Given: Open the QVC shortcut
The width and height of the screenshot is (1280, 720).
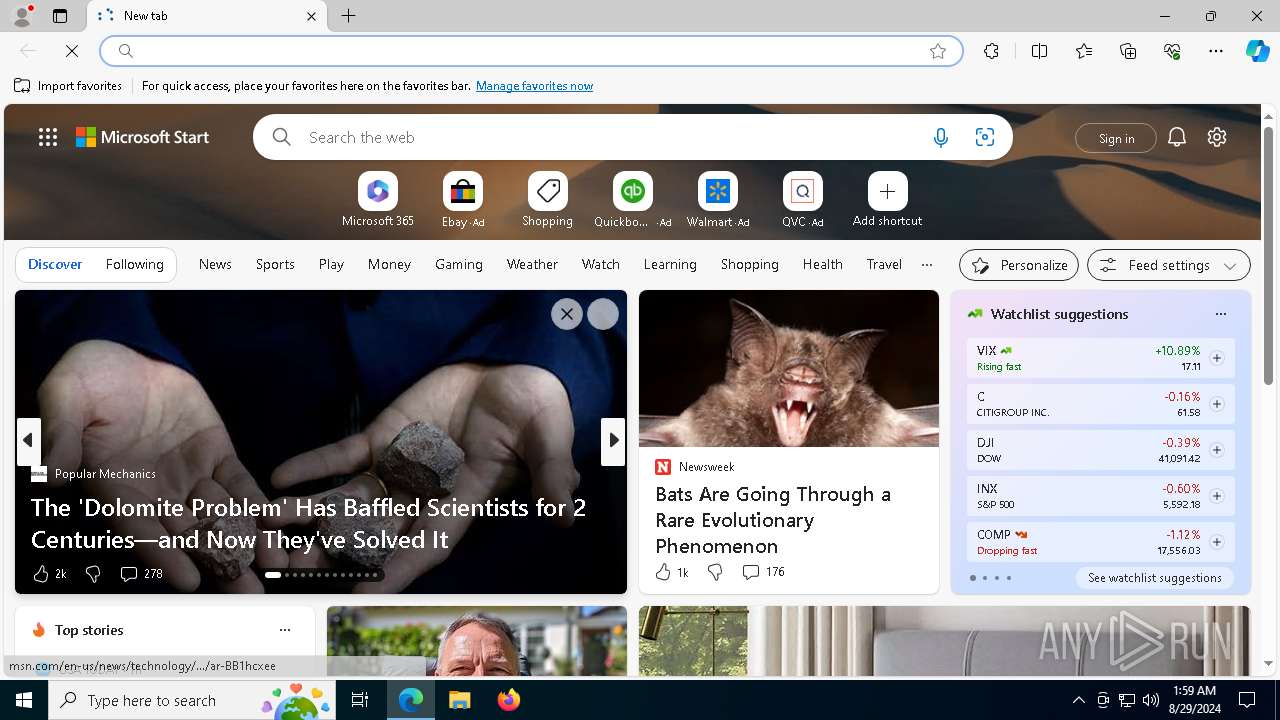Looking at the screenshot, I should [802, 200].
